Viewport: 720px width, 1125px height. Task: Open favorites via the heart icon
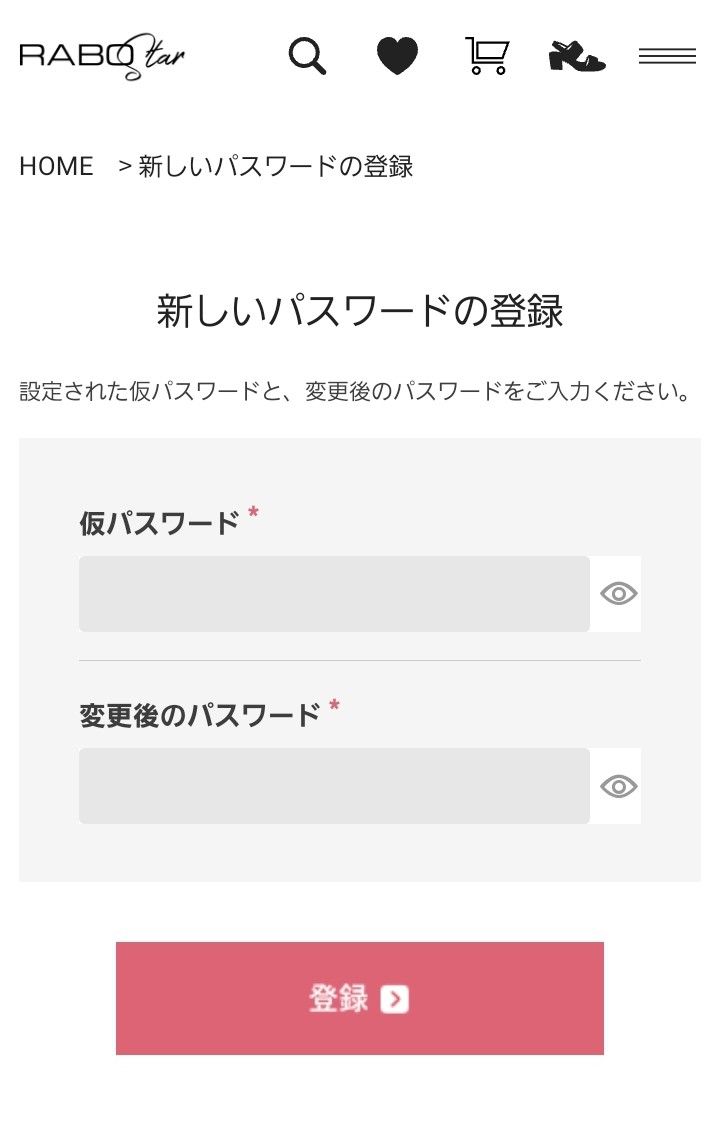tap(397, 55)
